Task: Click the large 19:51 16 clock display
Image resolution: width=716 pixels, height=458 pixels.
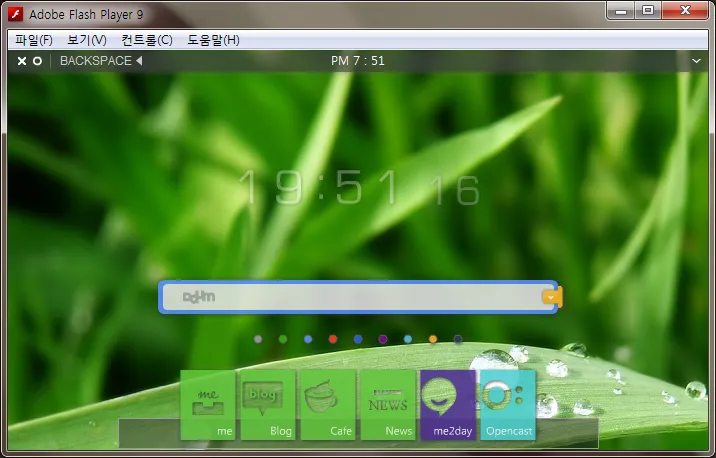Action: pos(359,187)
